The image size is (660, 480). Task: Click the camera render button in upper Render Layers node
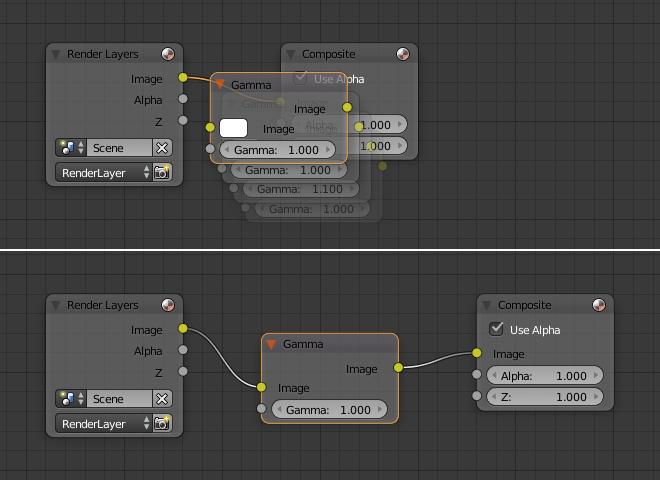(x=162, y=173)
